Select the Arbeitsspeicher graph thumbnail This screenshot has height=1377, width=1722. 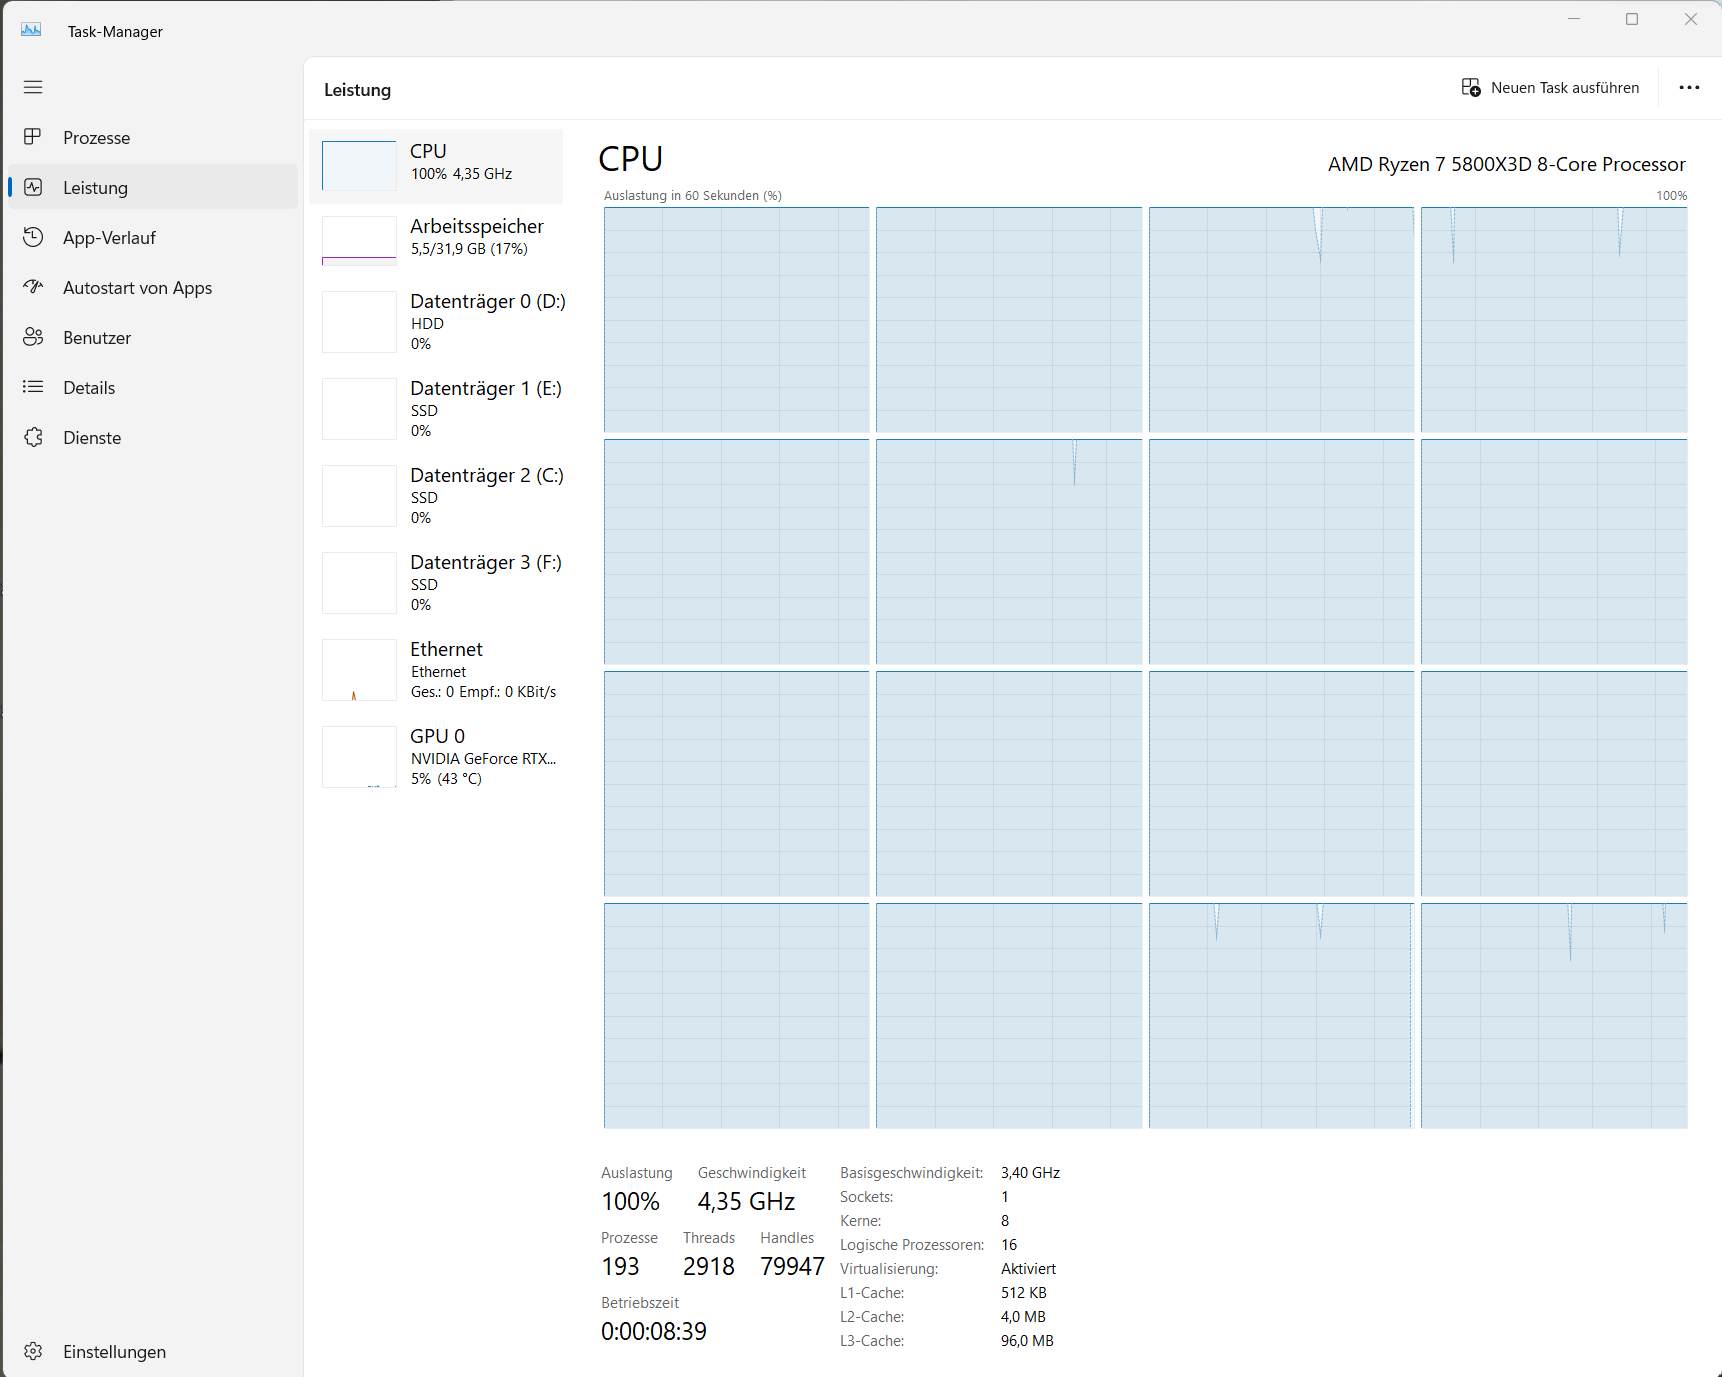click(x=359, y=241)
